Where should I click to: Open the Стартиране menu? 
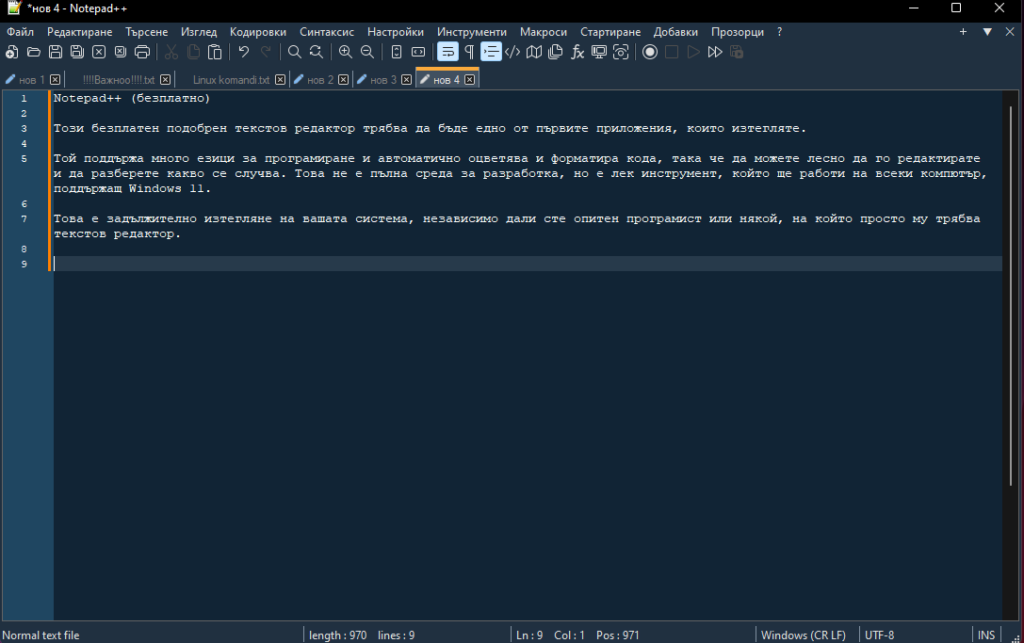point(610,32)
